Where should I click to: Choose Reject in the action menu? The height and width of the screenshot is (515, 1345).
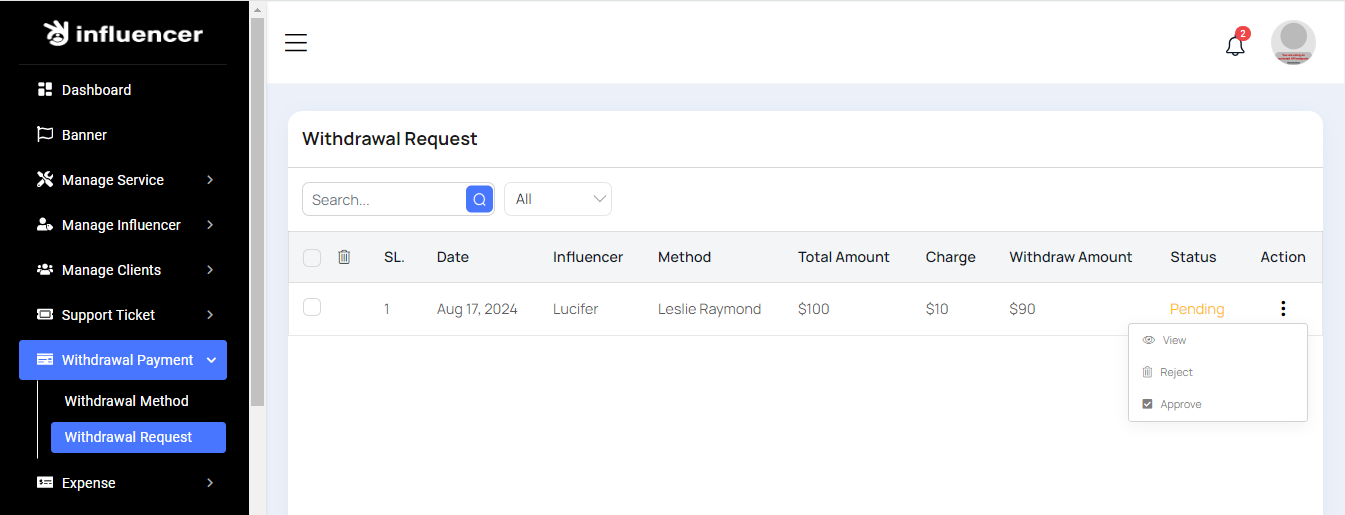tap(1176, 372)
